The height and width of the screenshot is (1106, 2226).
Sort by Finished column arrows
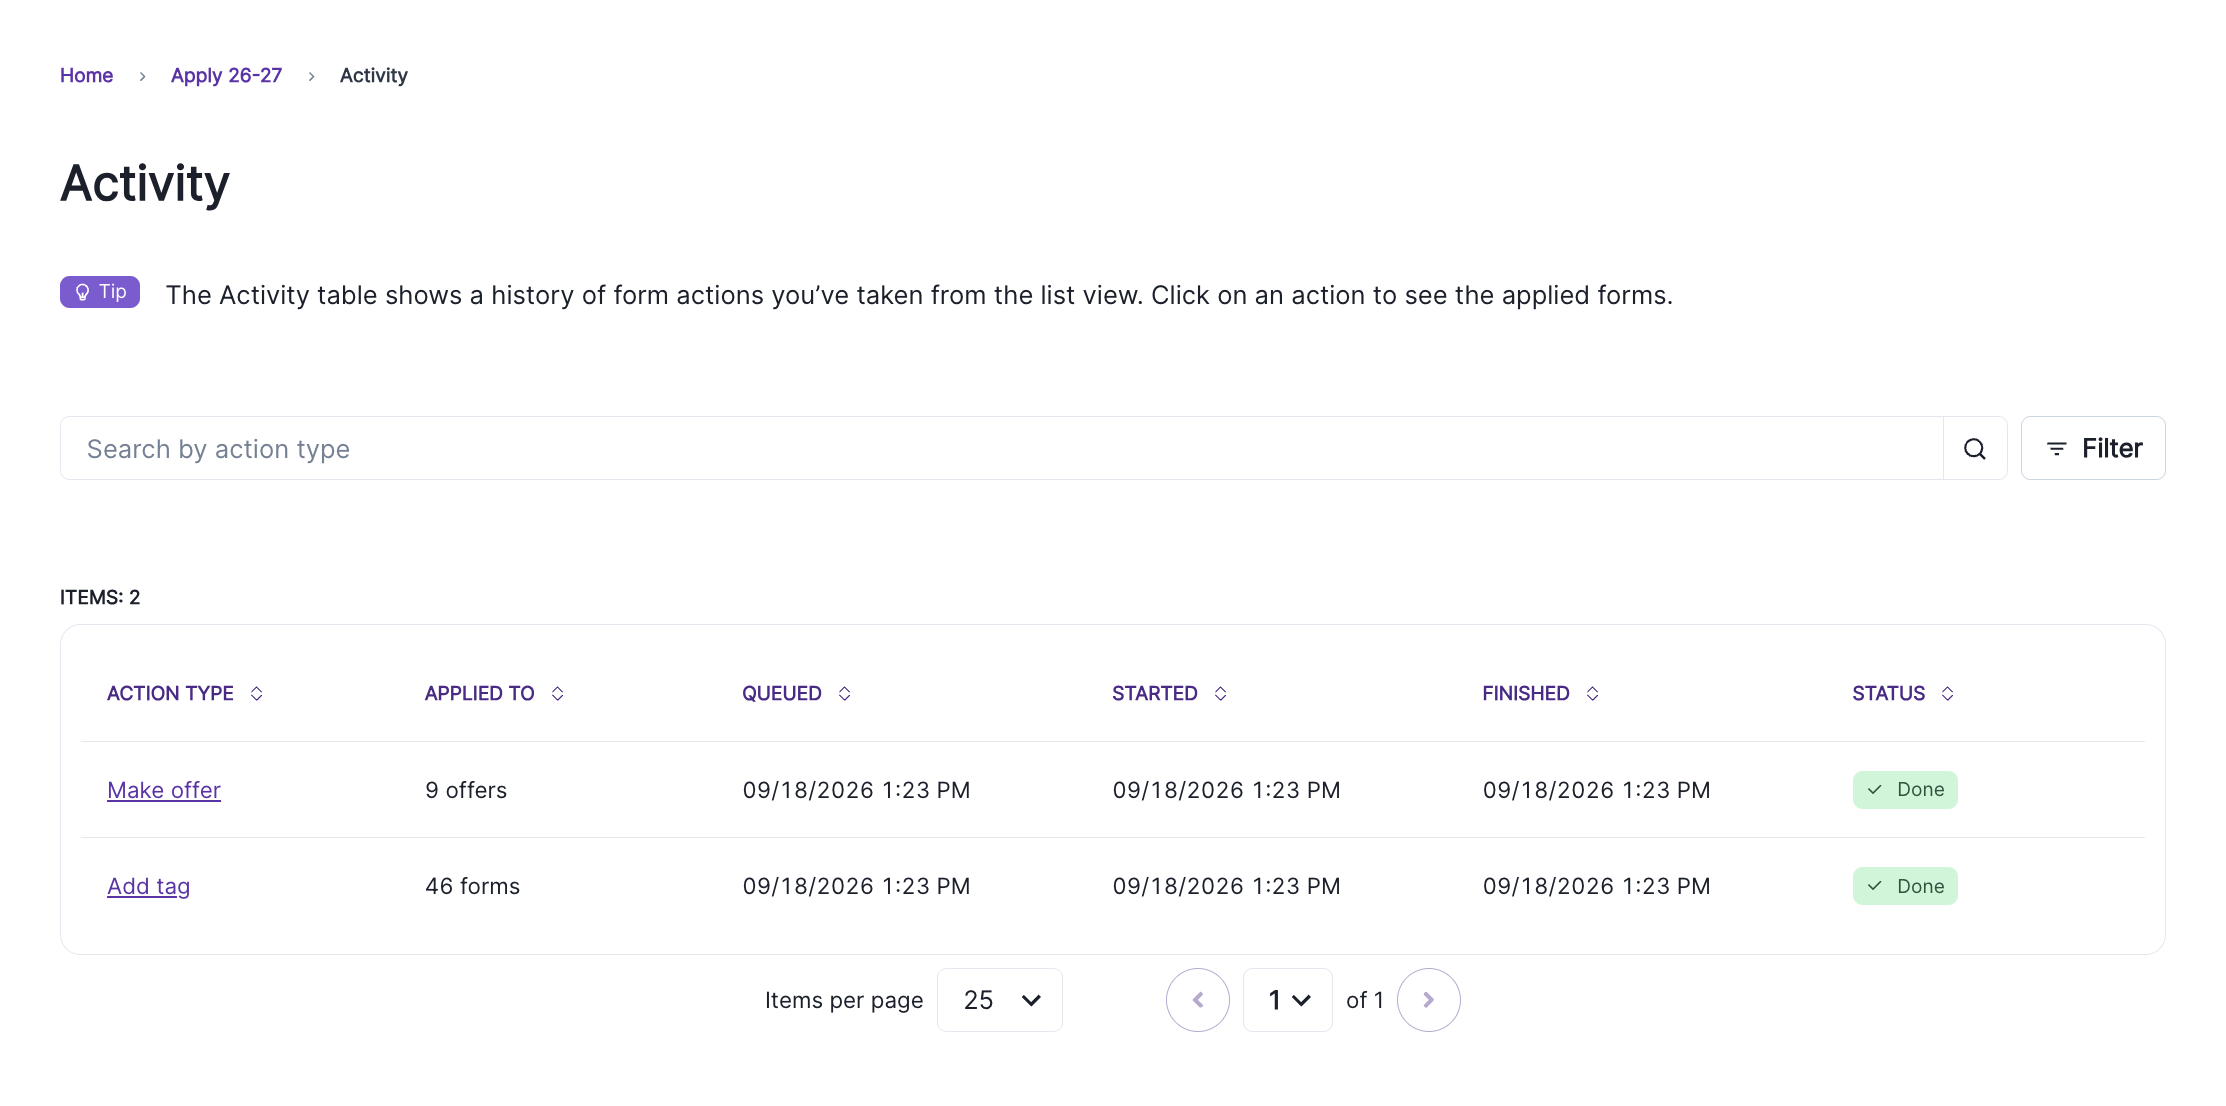(1593, 694)
